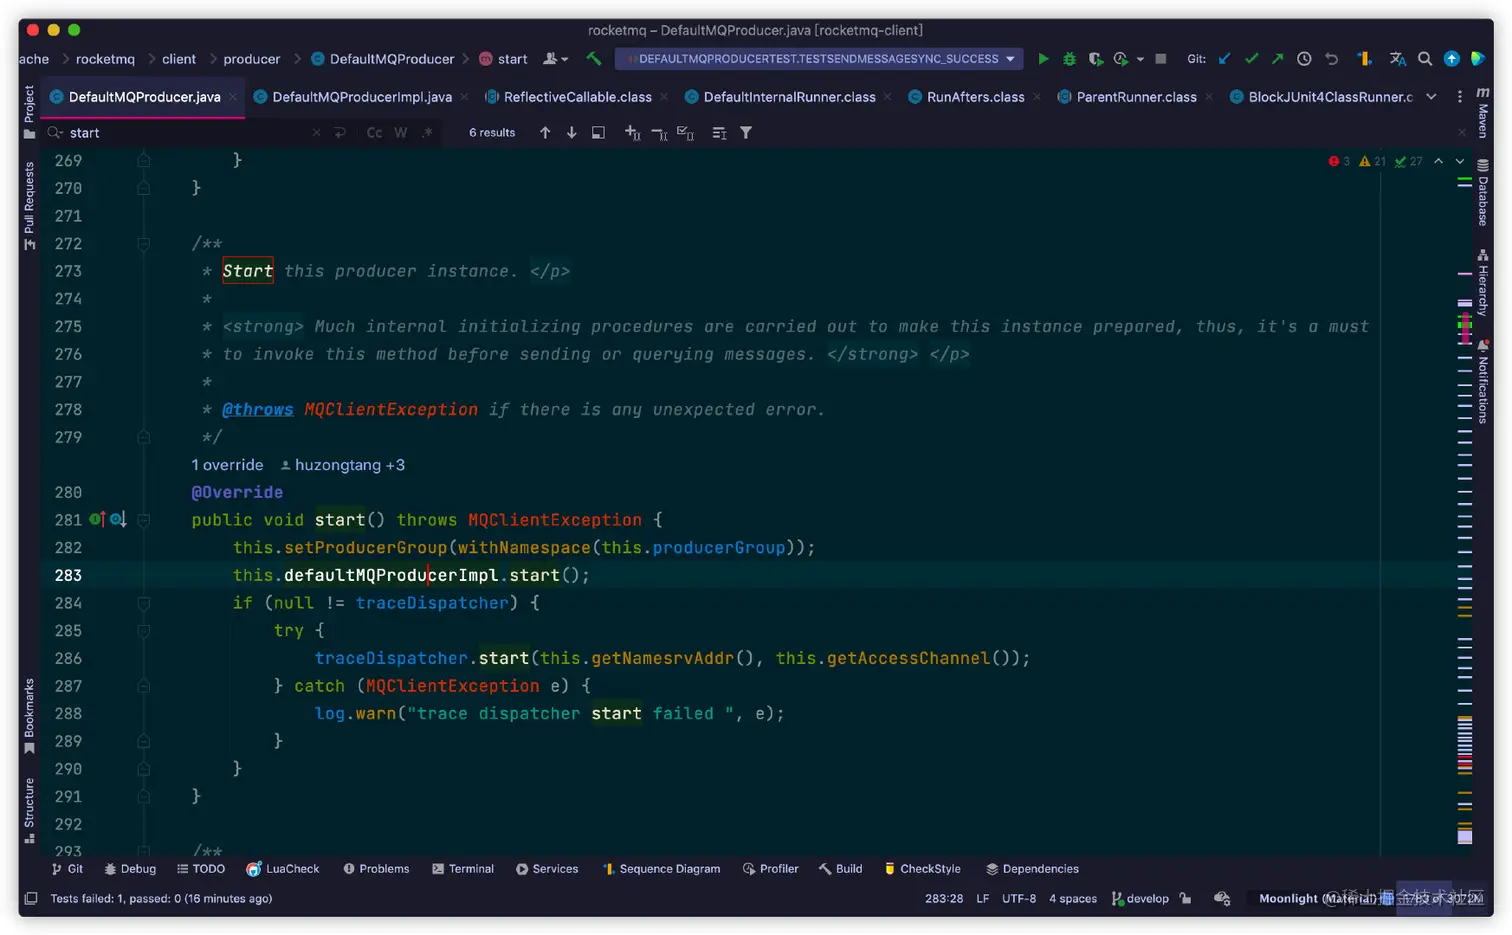
Task: Open Bookmarks side panel
Action: point(29,716)
